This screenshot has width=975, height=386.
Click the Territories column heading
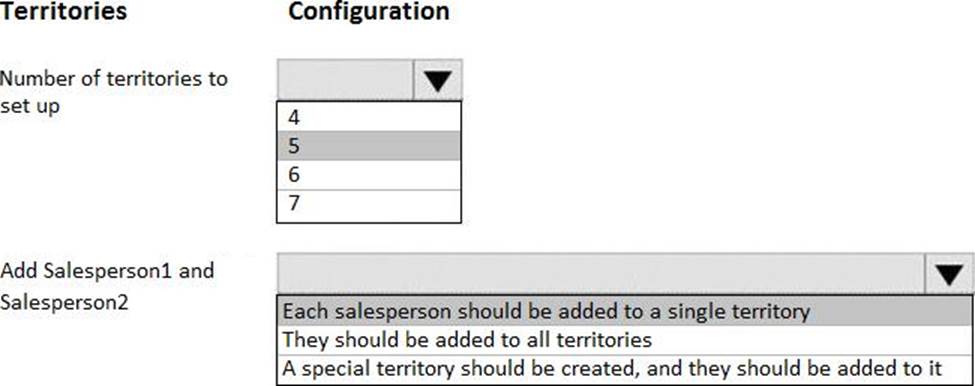pos(63,11)
